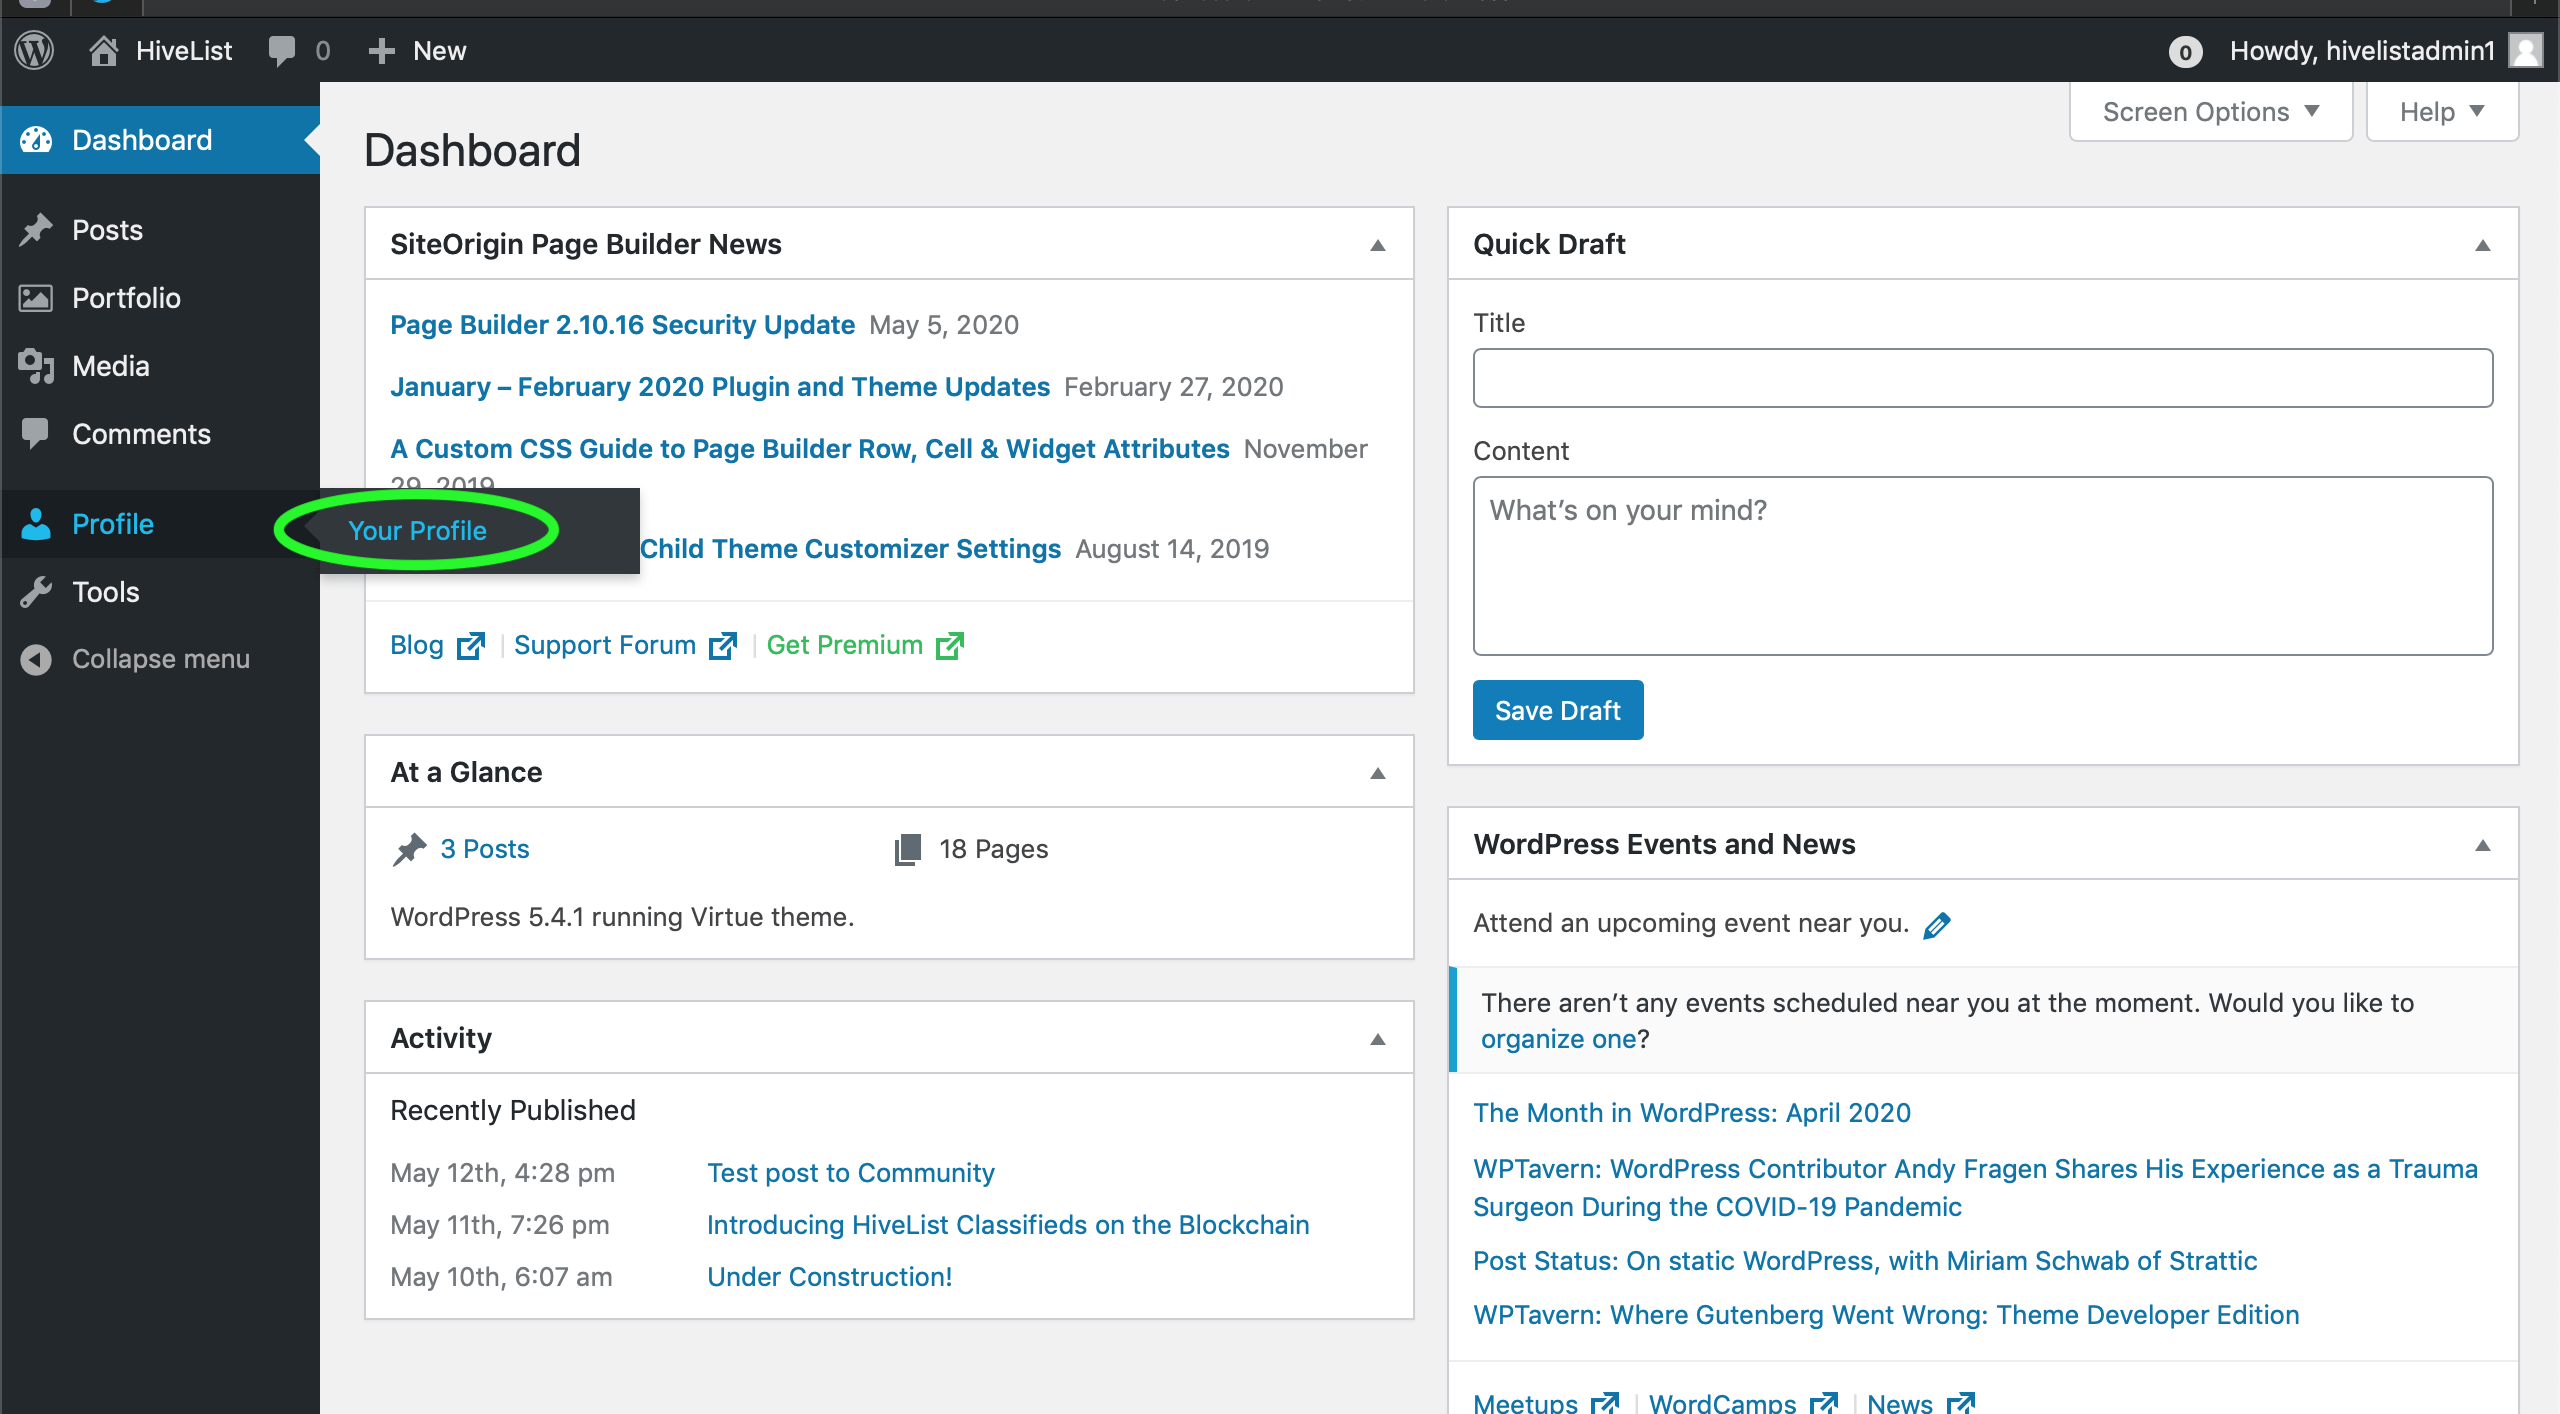Viewport: 2560px width, 1414px height.
Task: Open Child Theme Customizer Settings link
Action: coord(850,549)
